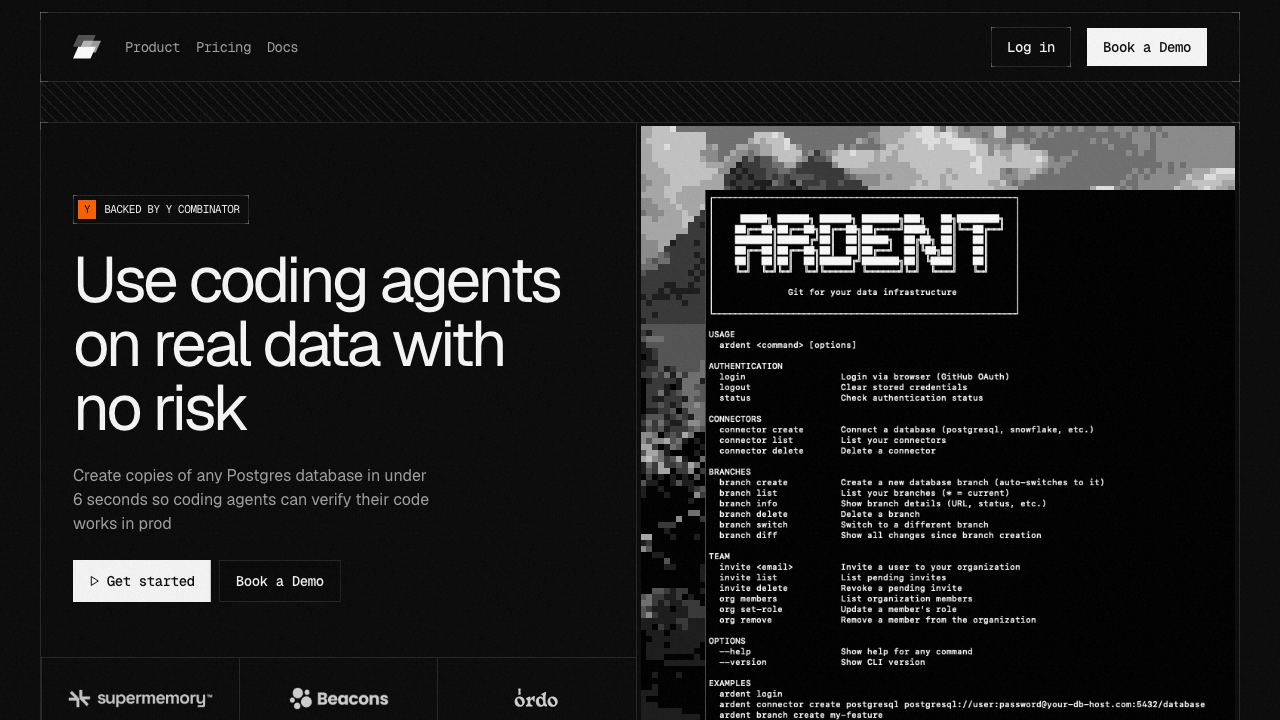The height and width of the screenshot is (720, 1280).
Task: Click the '--version' option
Action: click(743, 662)
